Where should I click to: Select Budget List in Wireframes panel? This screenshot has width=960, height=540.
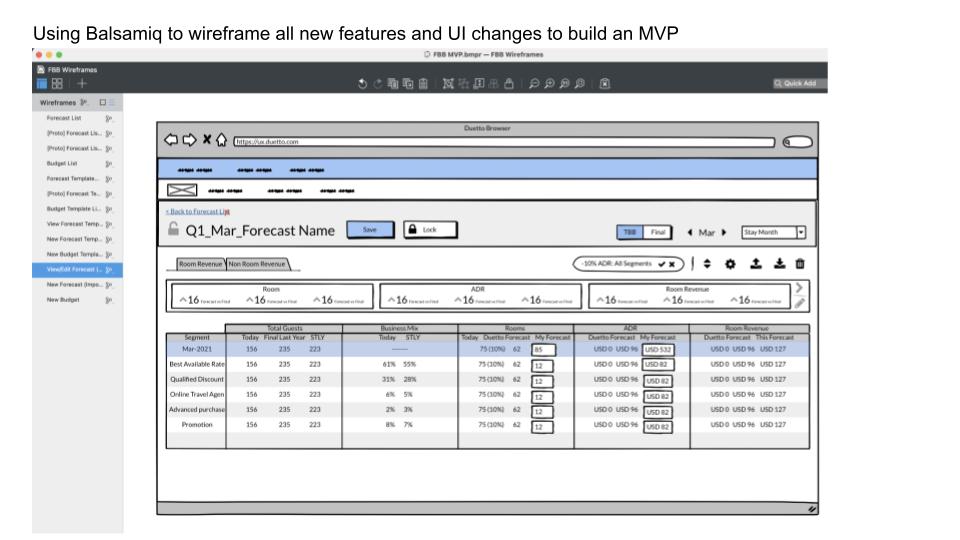point(62,163)
